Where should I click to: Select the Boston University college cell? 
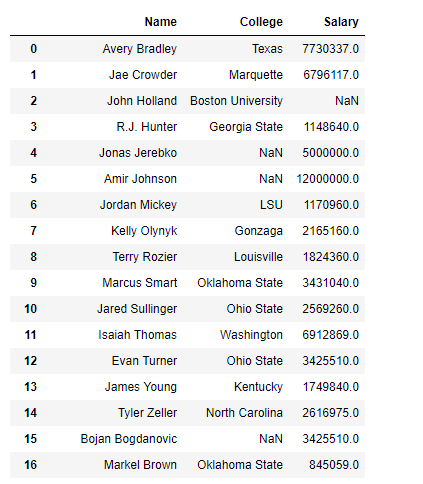point(236,101)
